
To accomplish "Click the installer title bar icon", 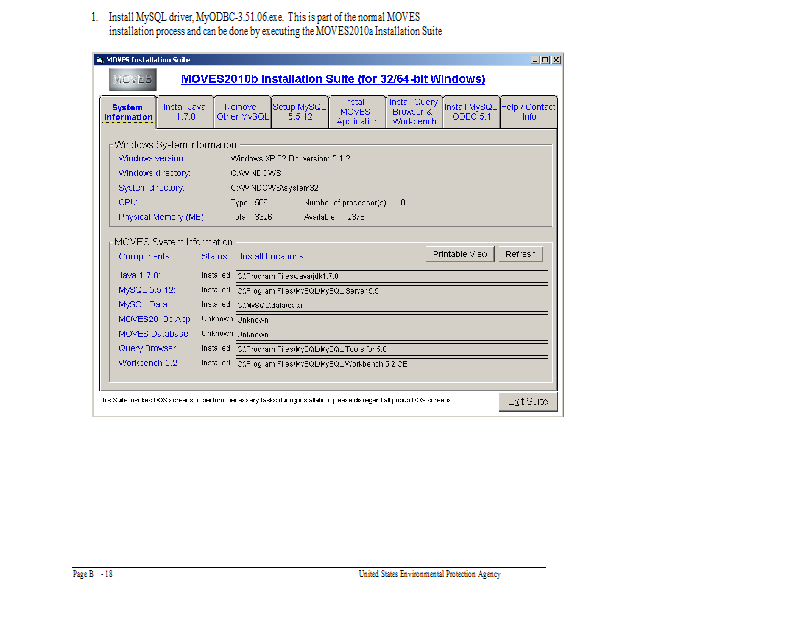I will pos(100,60).
